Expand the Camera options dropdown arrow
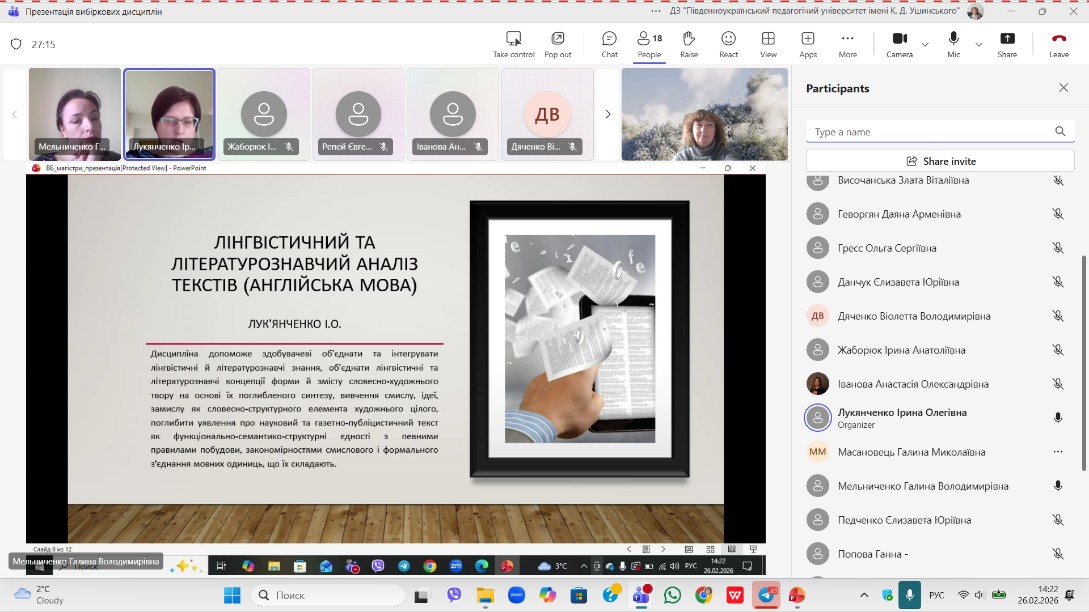Viewport: 1089px width, 612px height. [x=925, y=44]
